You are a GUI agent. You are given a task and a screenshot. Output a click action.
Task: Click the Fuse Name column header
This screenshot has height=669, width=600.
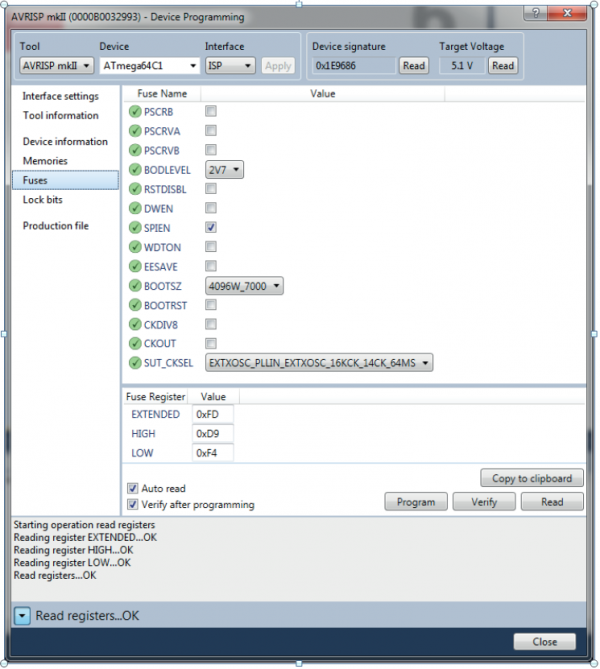tap(162, 94)
